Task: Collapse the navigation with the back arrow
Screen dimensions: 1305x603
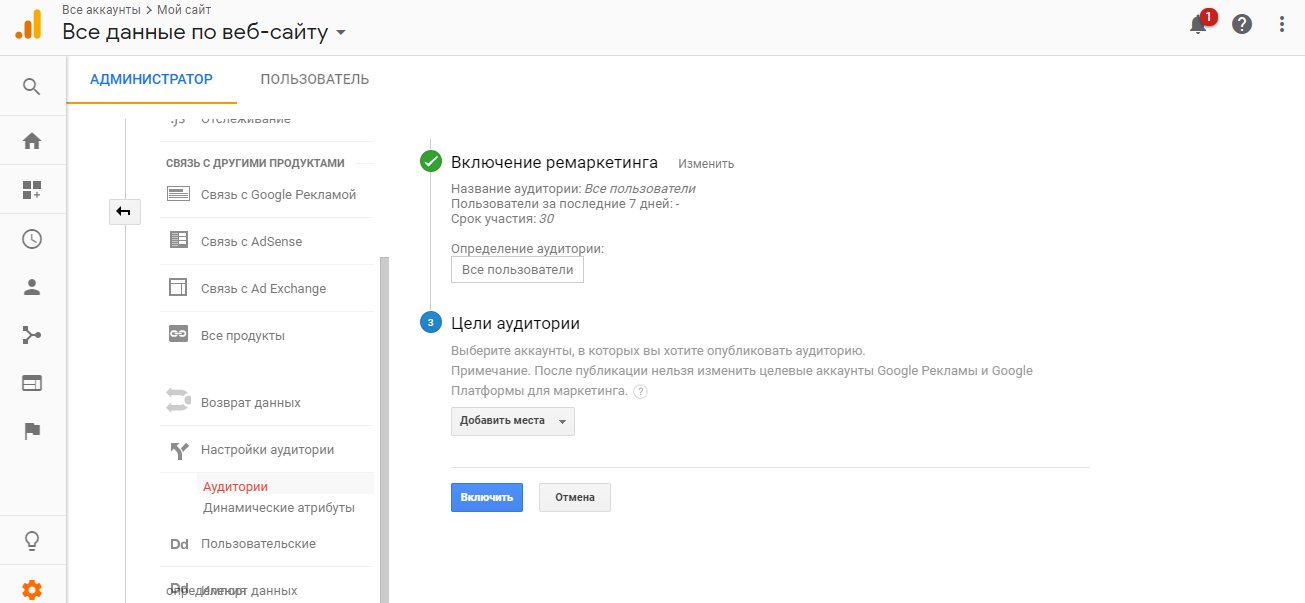Action: 124,211
